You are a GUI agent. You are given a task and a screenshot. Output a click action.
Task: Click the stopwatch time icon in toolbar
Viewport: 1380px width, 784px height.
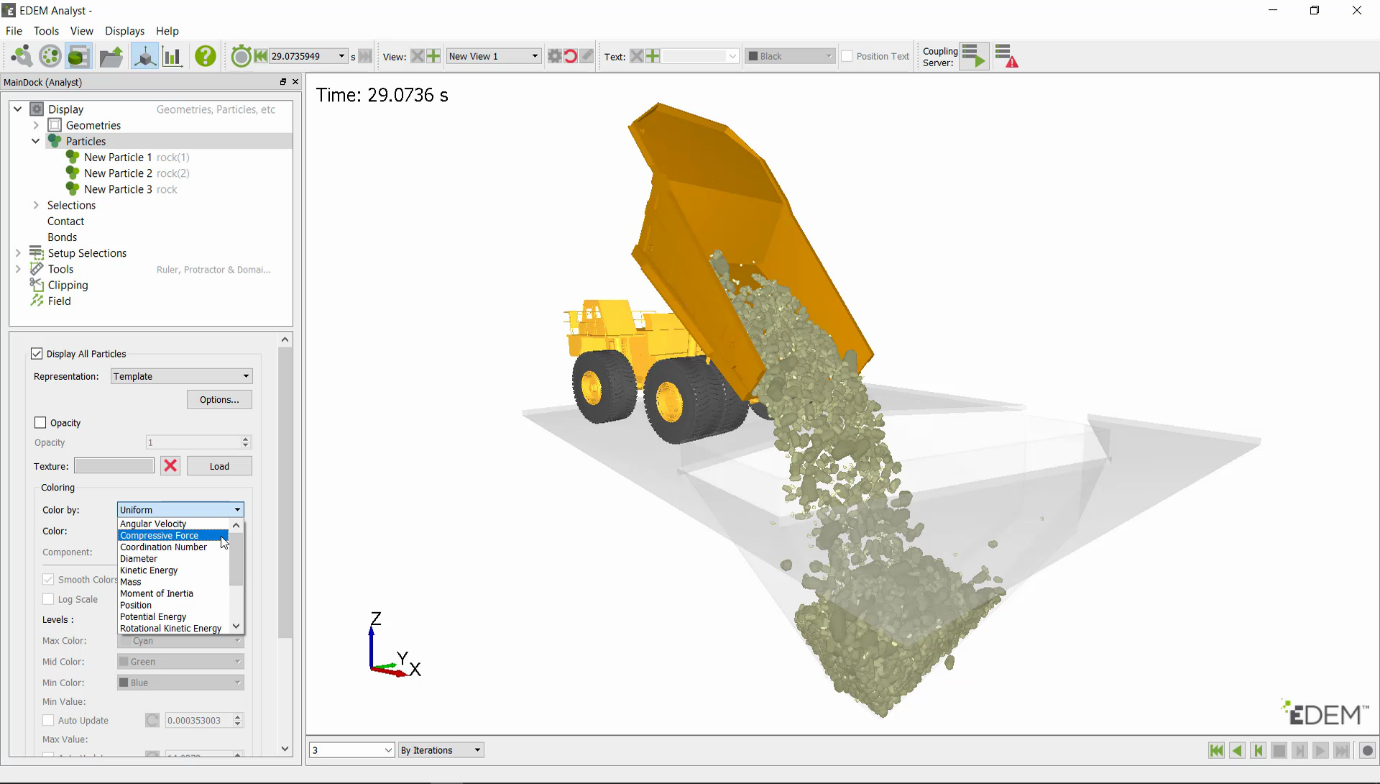click(241, 56)
